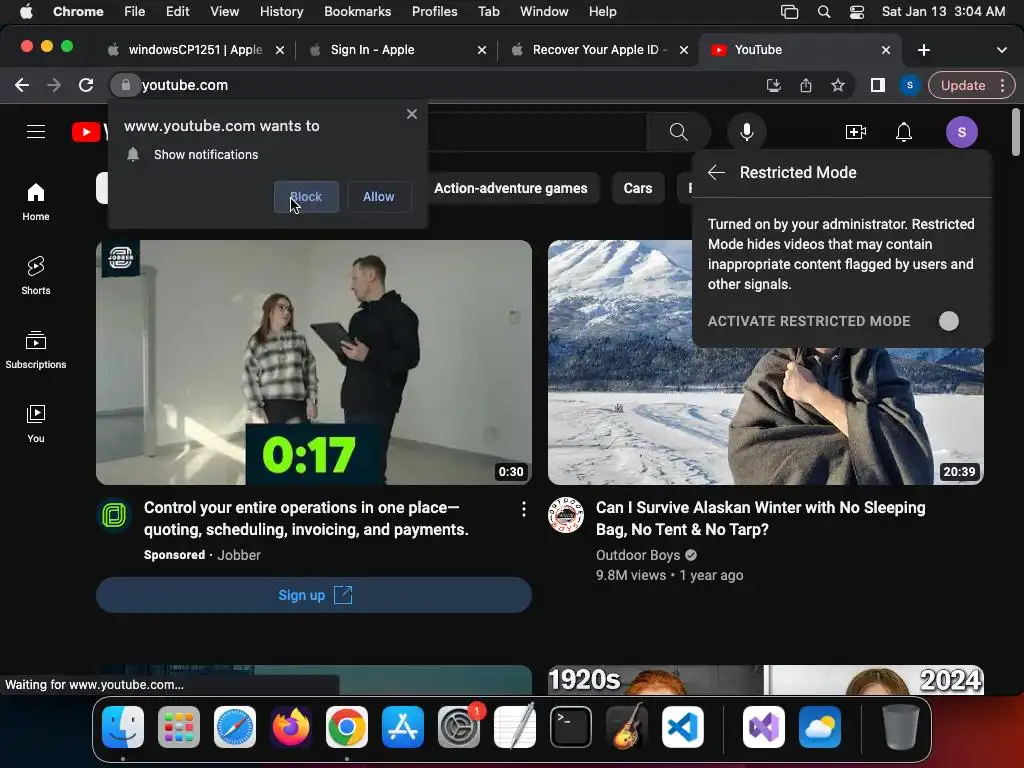Reload the page

click(x=86, y=85)
